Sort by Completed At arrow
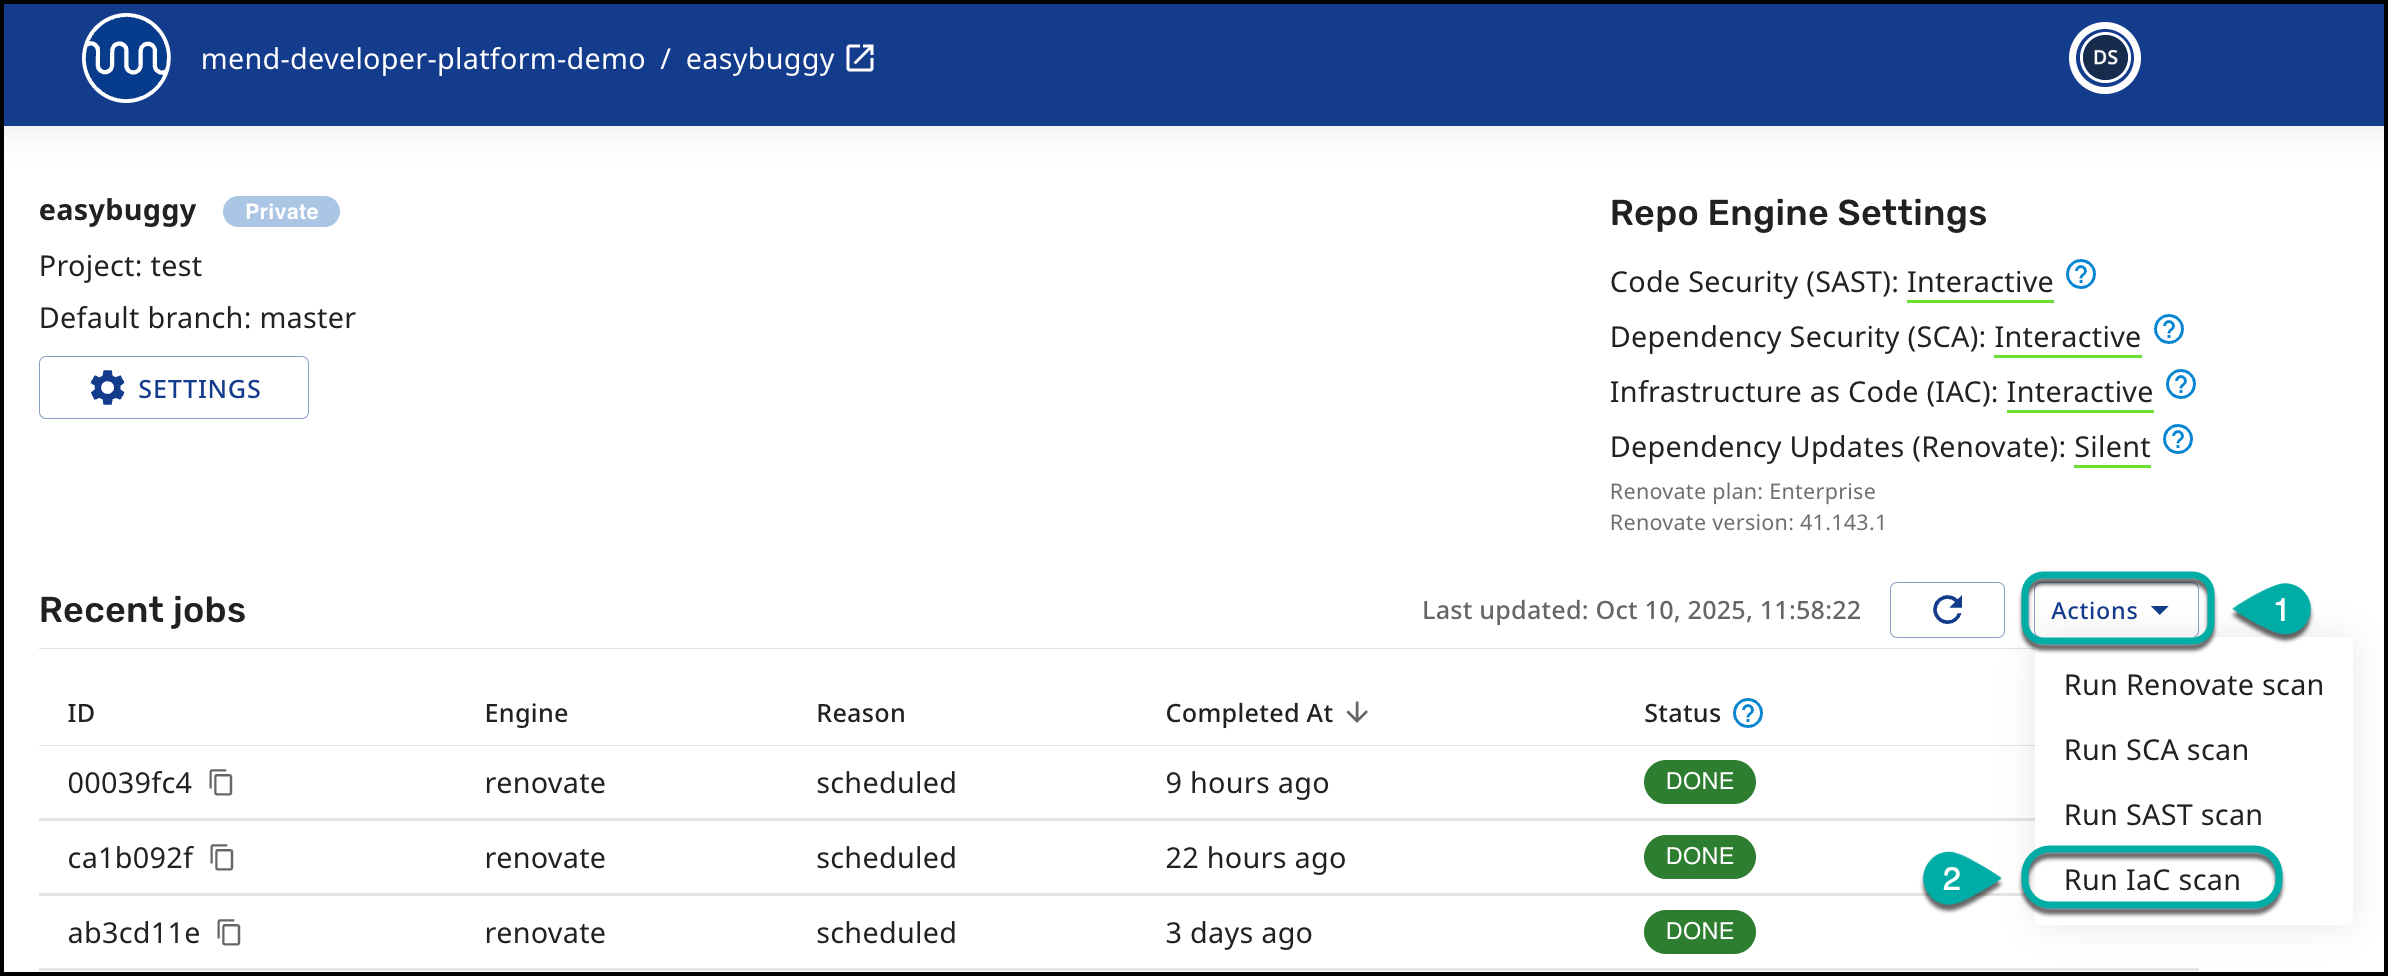 coord(1357,713)
